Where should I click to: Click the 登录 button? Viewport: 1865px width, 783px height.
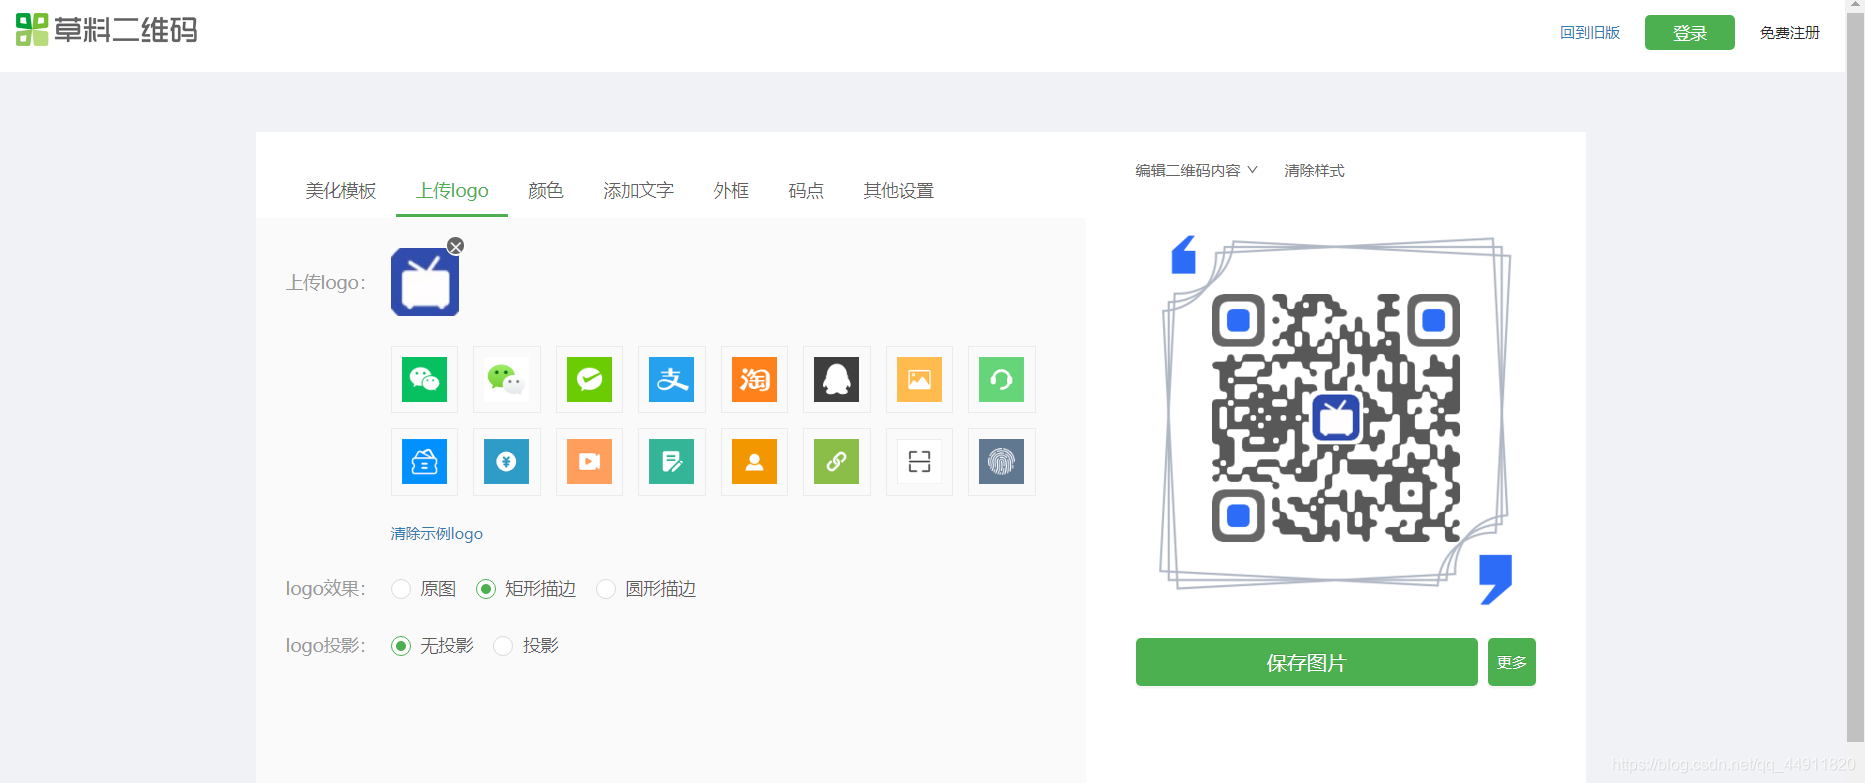tap(1690, 33)
